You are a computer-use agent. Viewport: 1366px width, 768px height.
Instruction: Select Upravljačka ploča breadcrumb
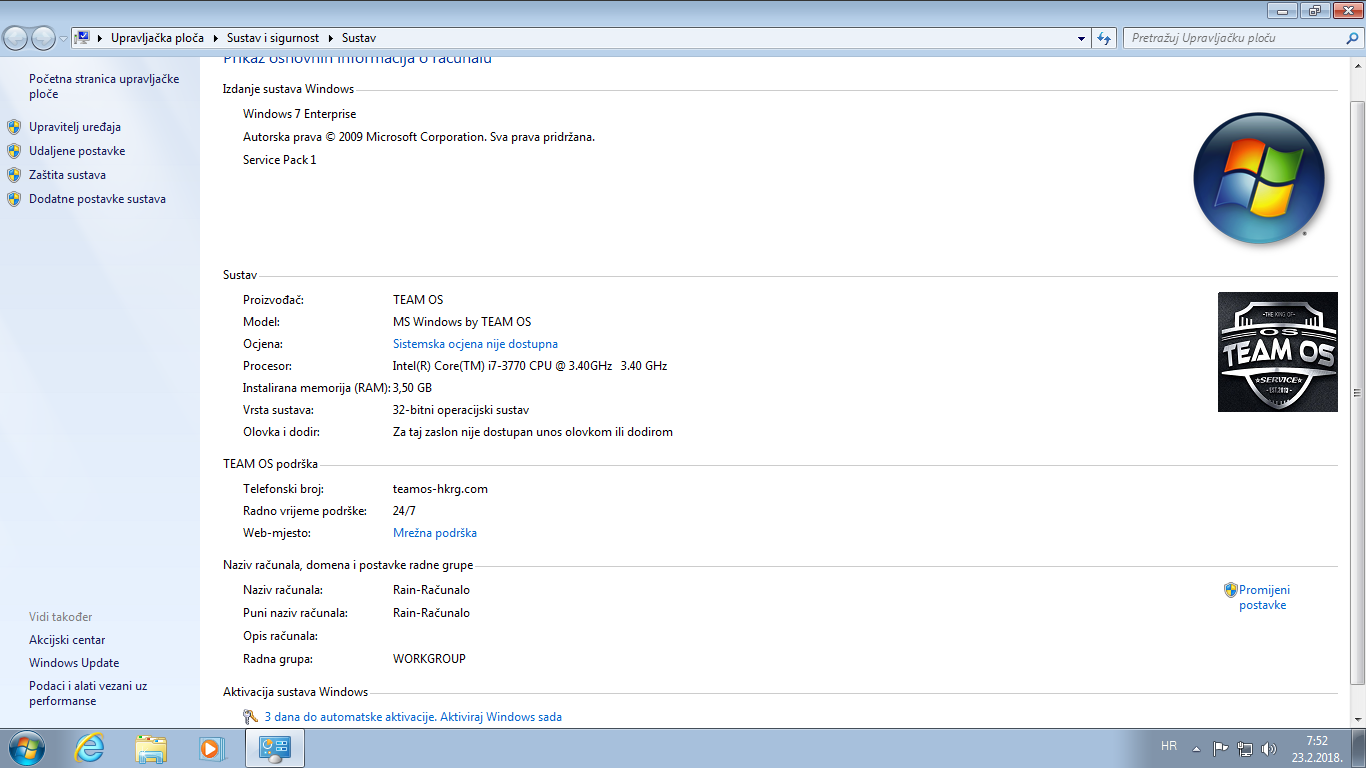[157, 38]
